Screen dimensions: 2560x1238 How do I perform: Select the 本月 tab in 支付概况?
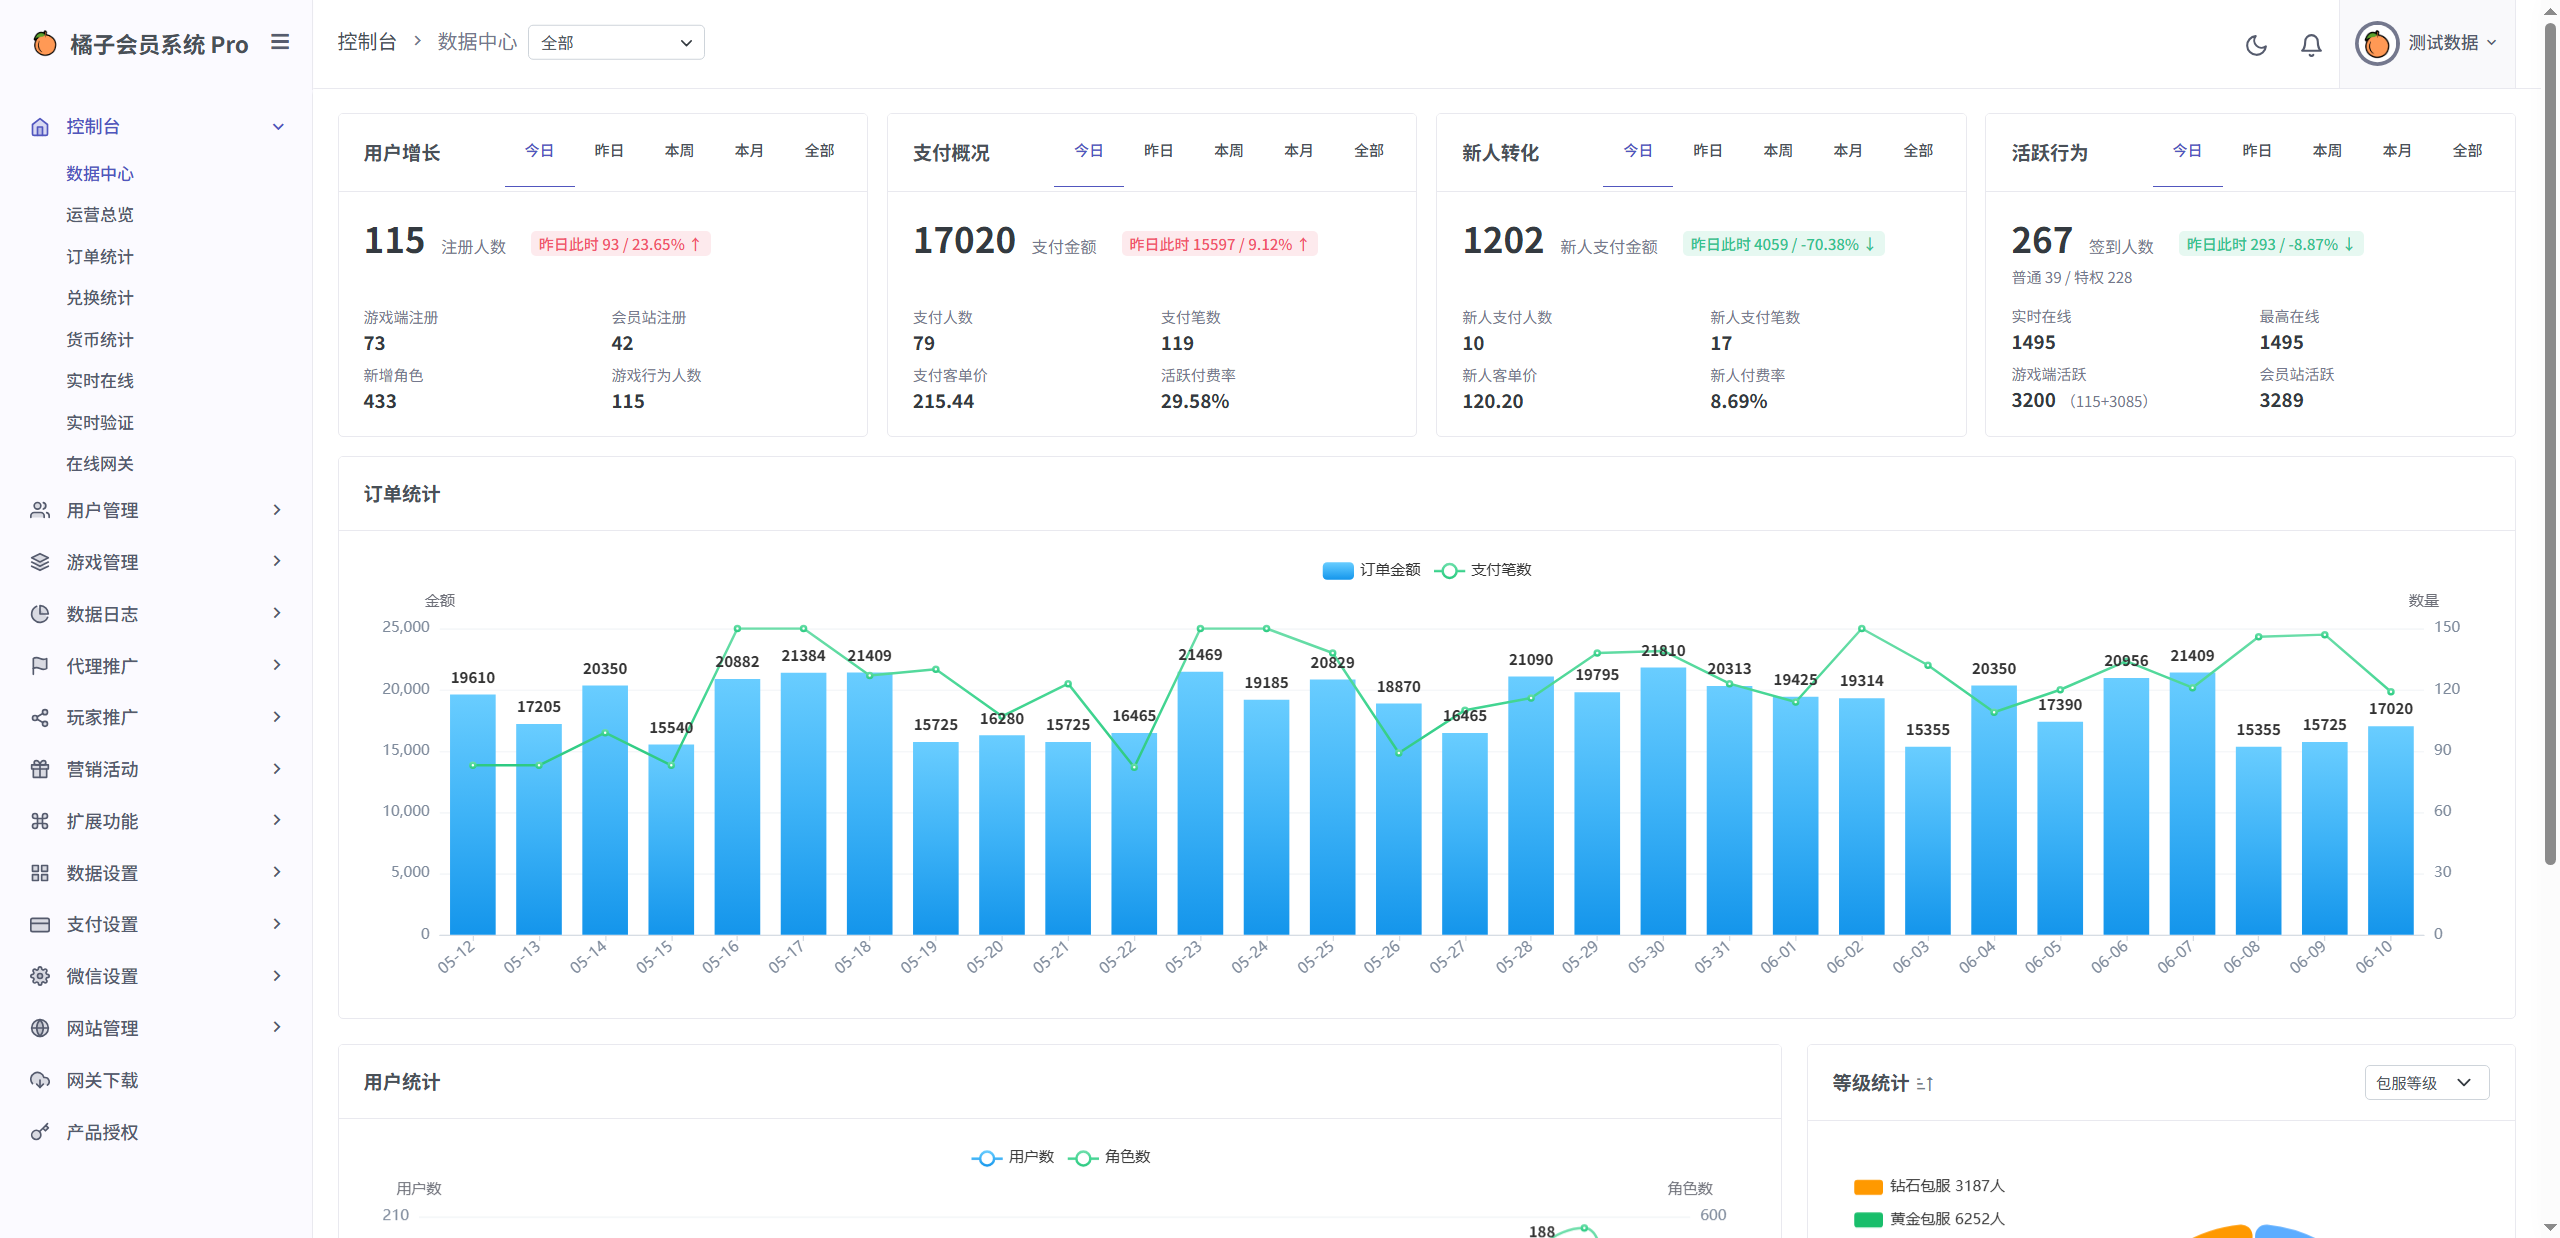point(1298,151)
